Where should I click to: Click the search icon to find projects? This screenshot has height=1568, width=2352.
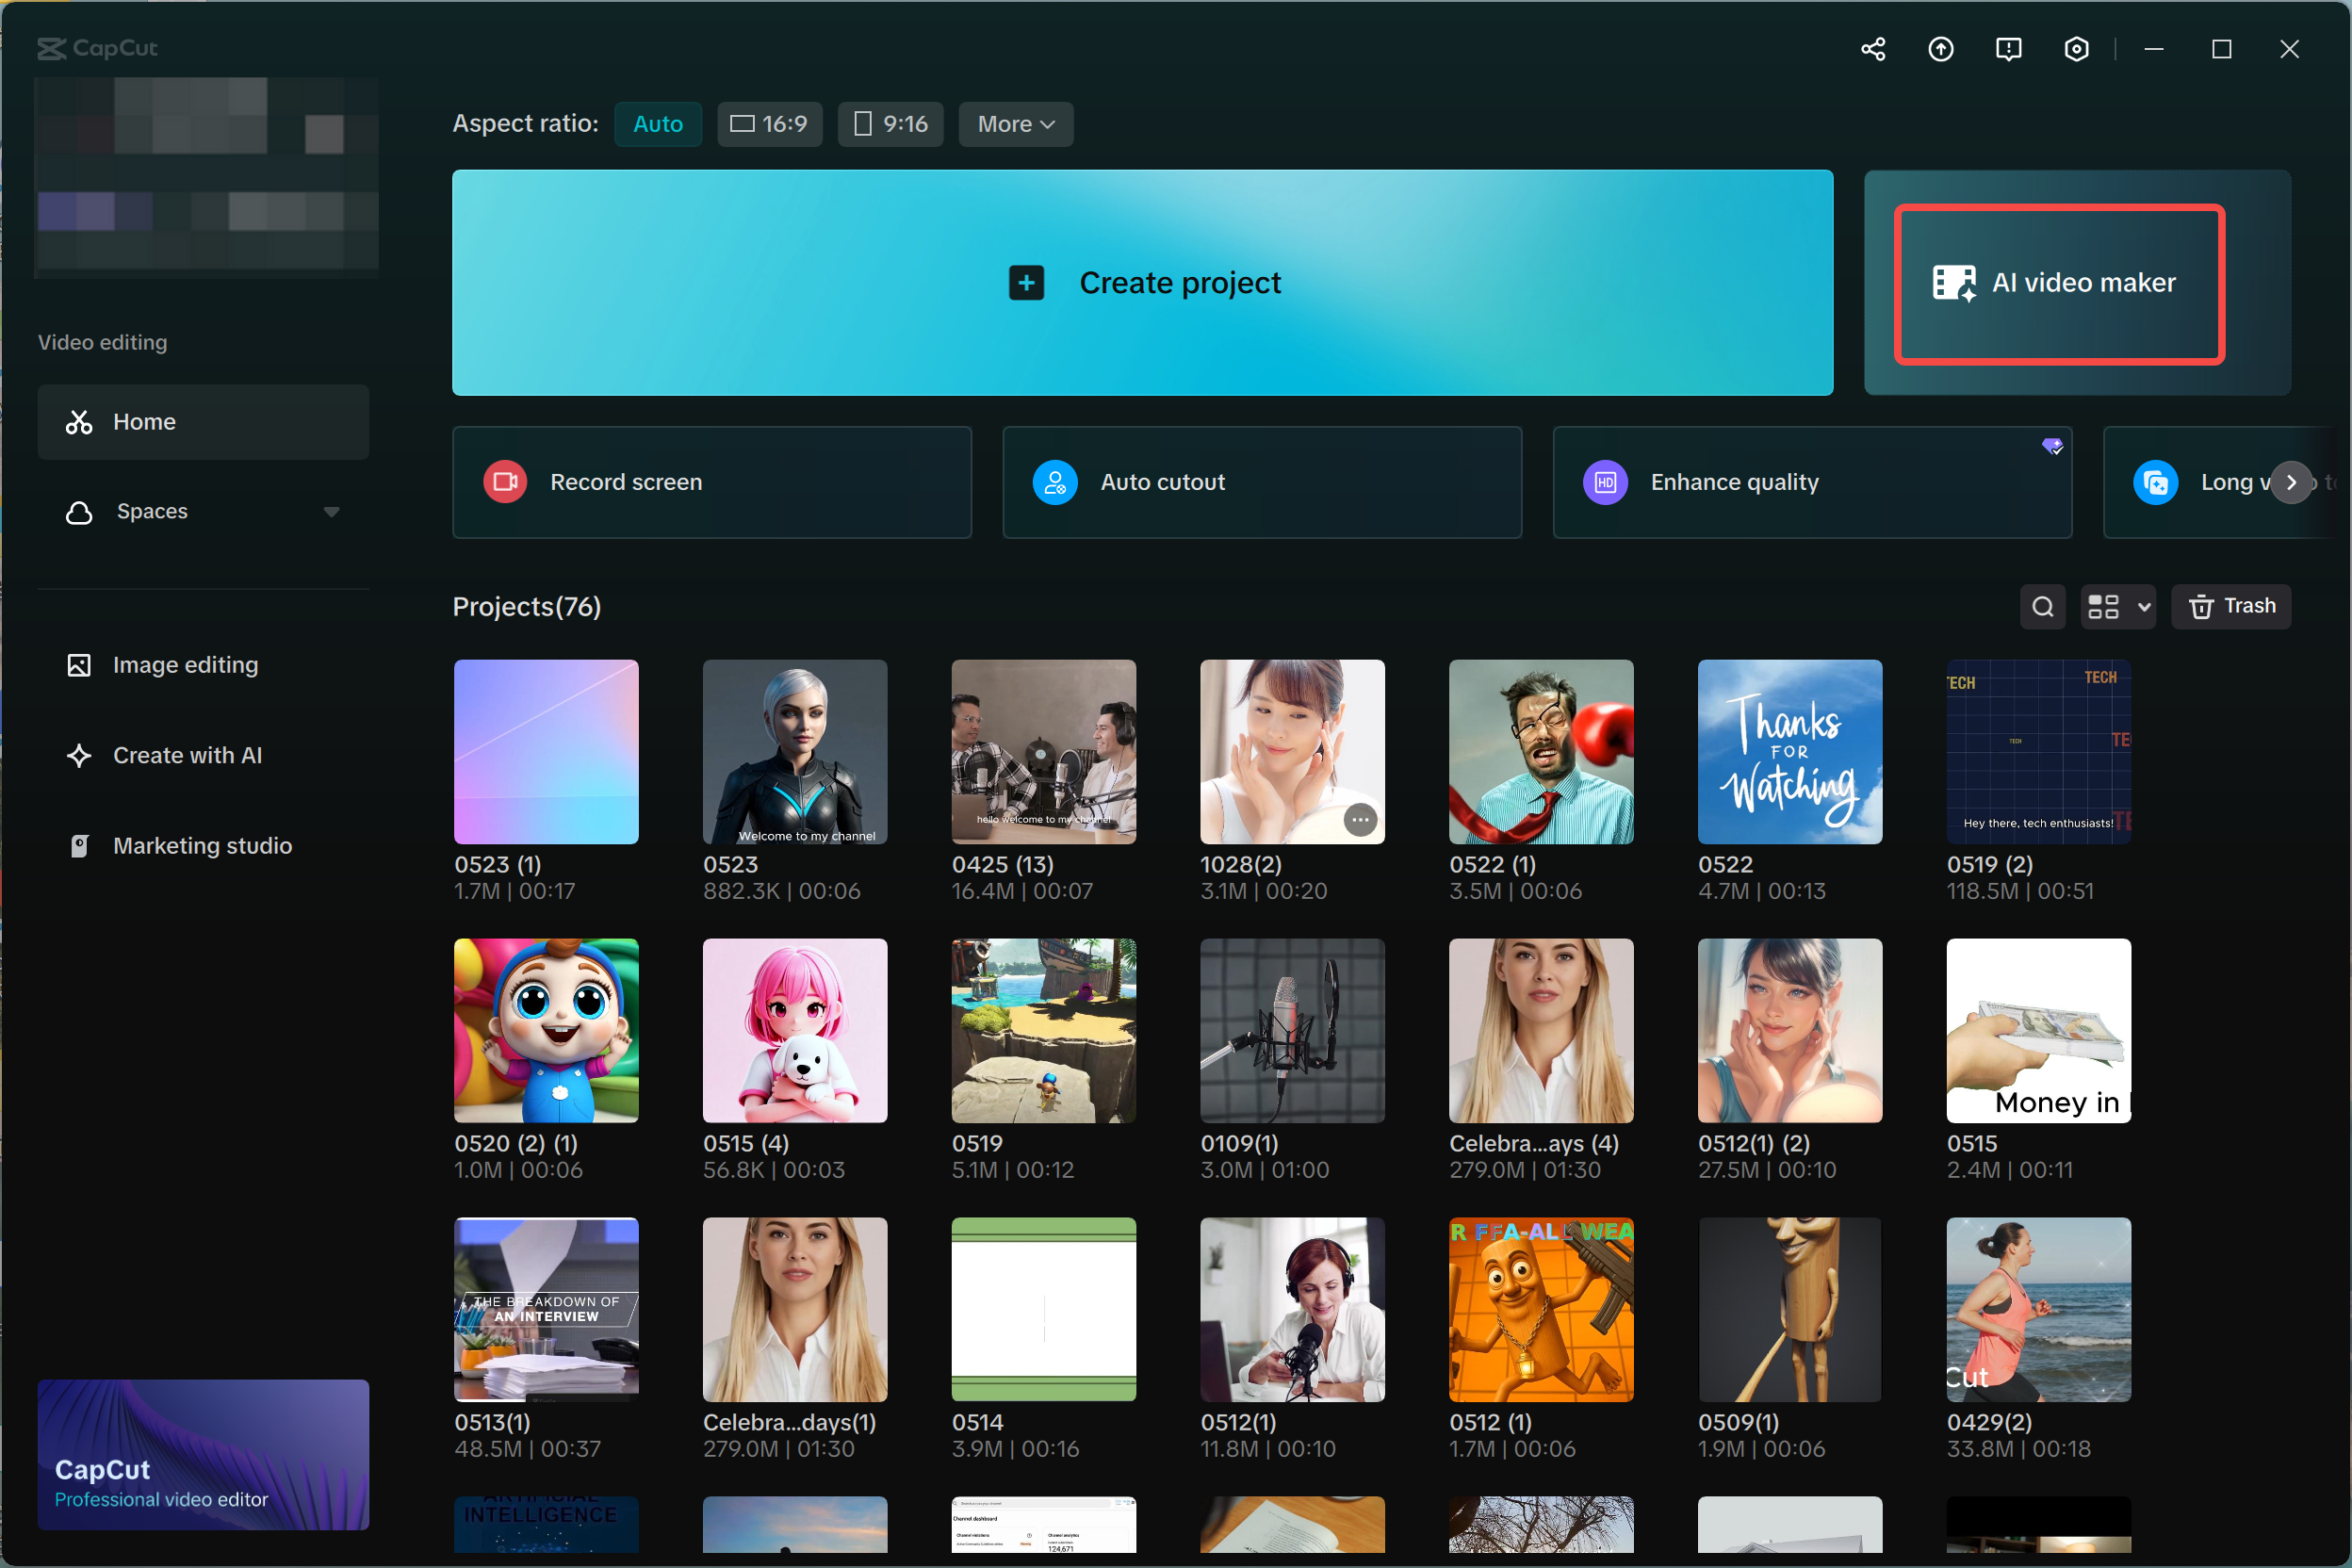point(2042,606)
